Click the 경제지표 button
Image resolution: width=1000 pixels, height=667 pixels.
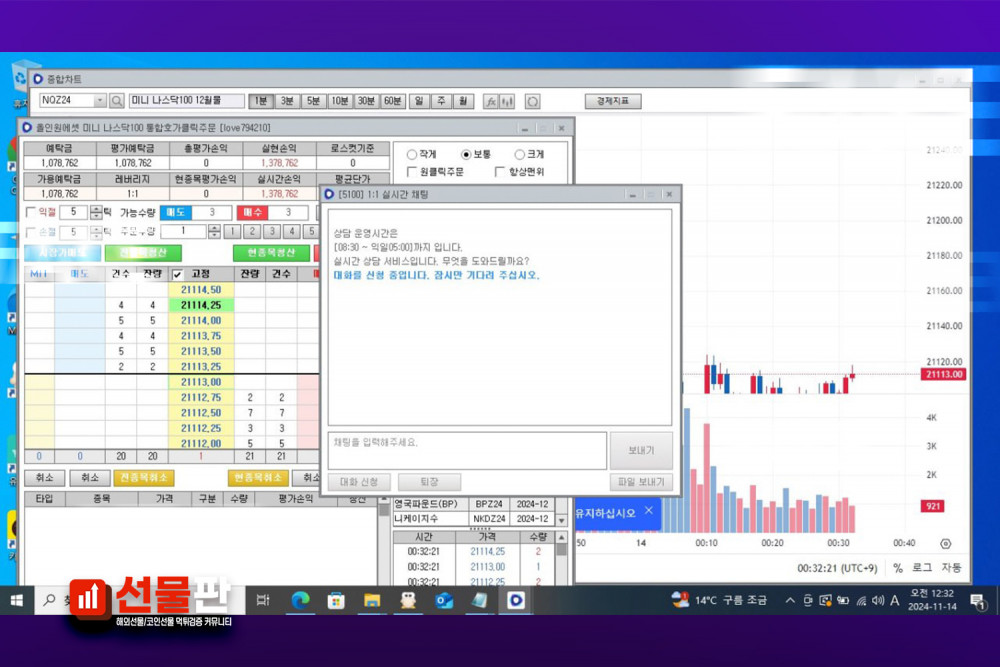pyautogui.click(x=612, y=101)
